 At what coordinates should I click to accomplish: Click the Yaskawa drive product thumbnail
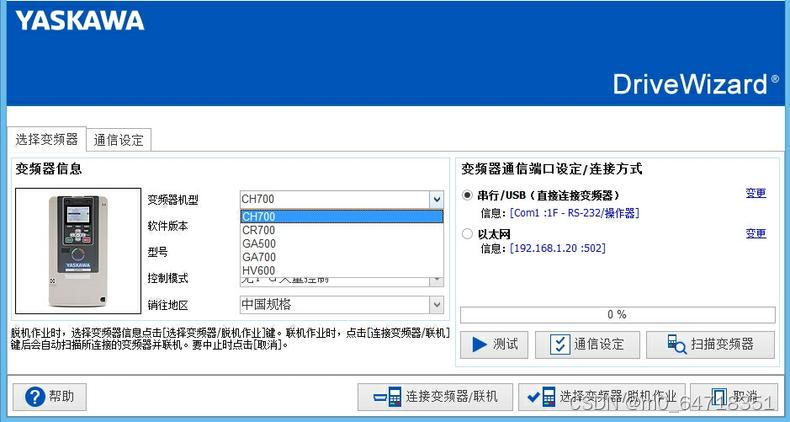click(x=78, y=251)
